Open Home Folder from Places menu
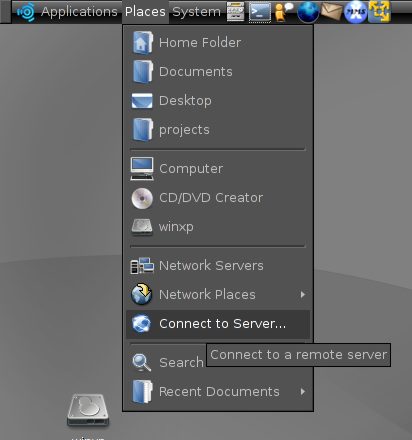Screen dimensions: 412x440 [x=218, y=42]
